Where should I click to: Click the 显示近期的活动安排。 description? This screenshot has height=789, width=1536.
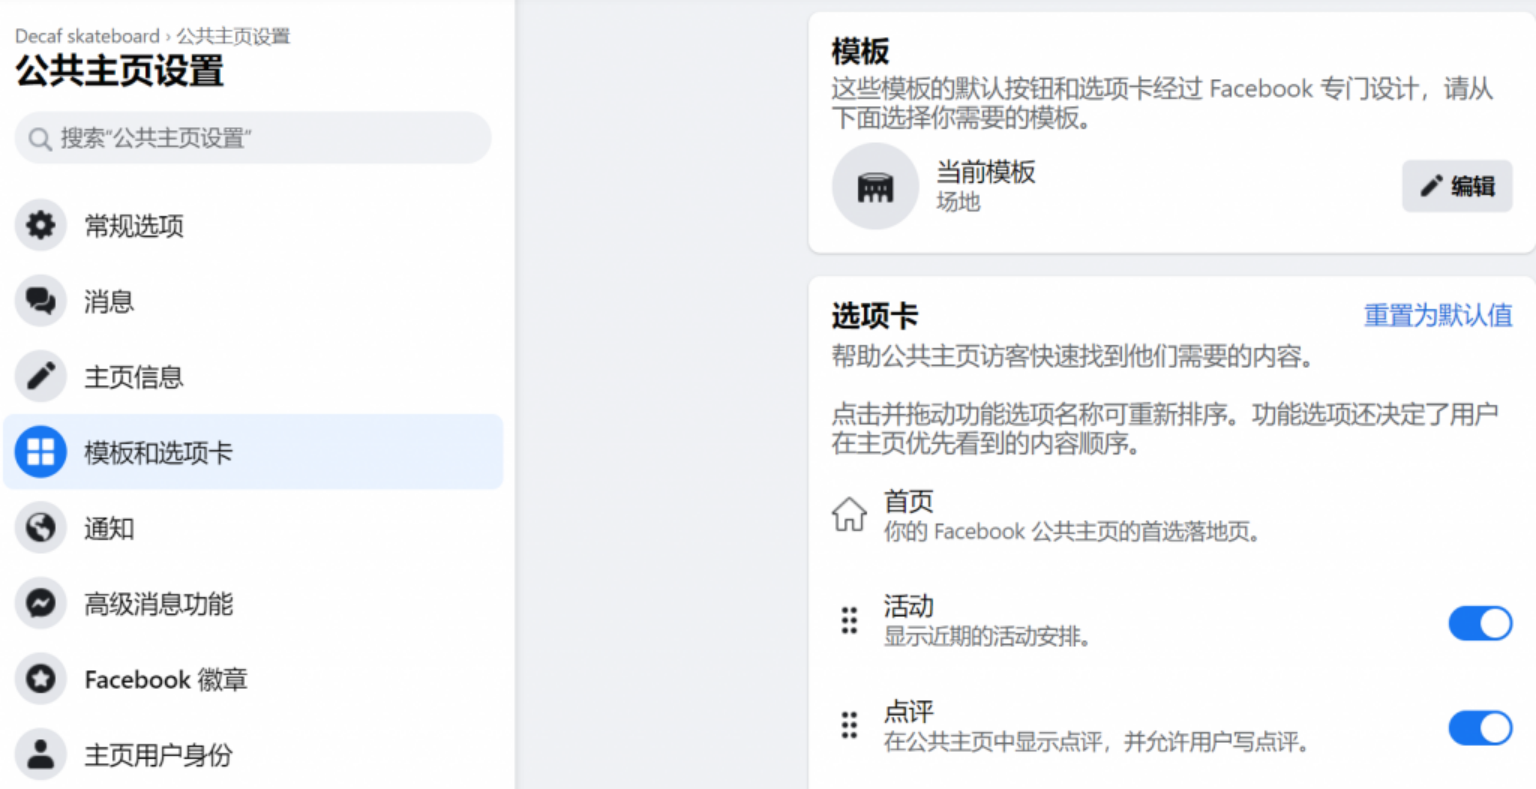tap(987, 636)
